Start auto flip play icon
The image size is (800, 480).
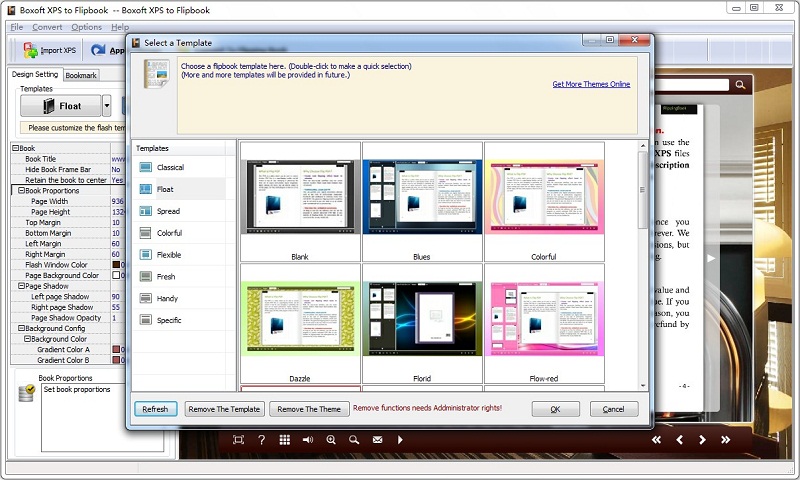pyautogui.click(x=400, y=440)
